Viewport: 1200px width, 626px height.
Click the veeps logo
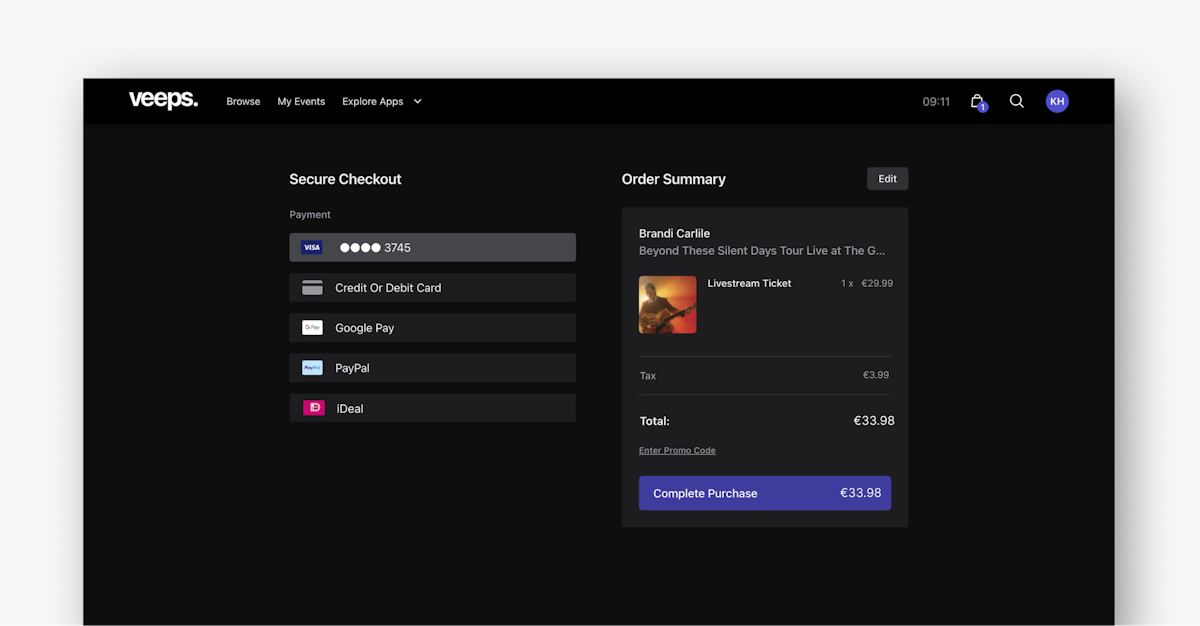pyautogui.click(x=163, y=100)
